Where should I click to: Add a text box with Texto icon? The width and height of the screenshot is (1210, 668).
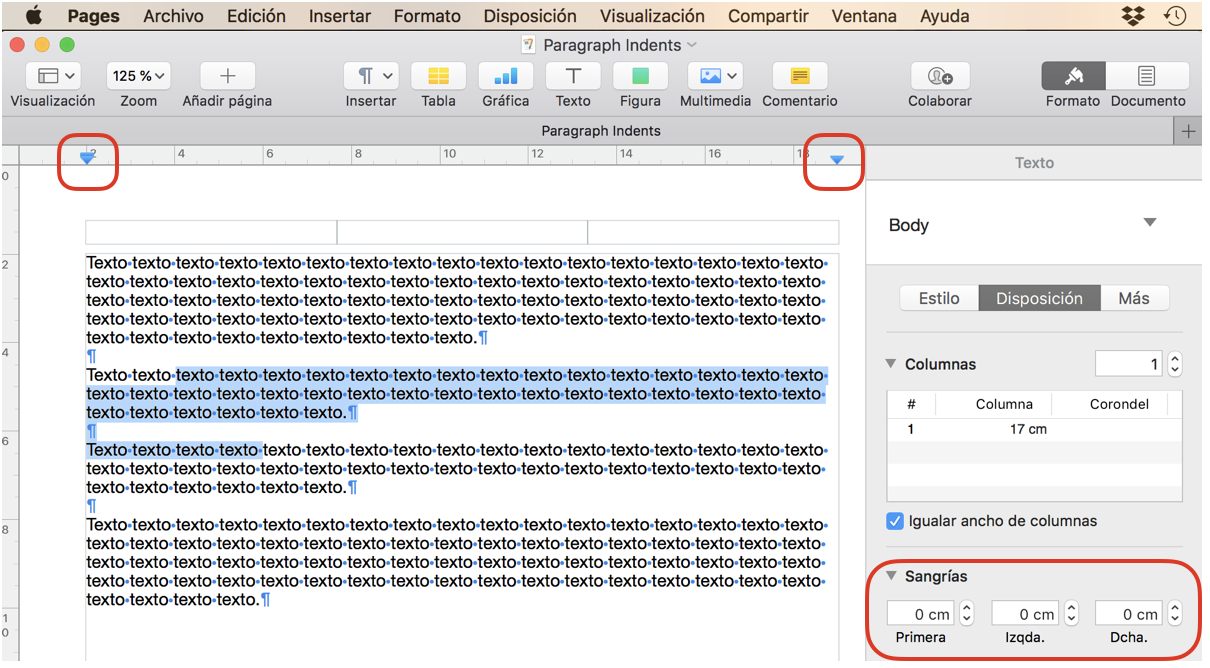pos(573,77)
